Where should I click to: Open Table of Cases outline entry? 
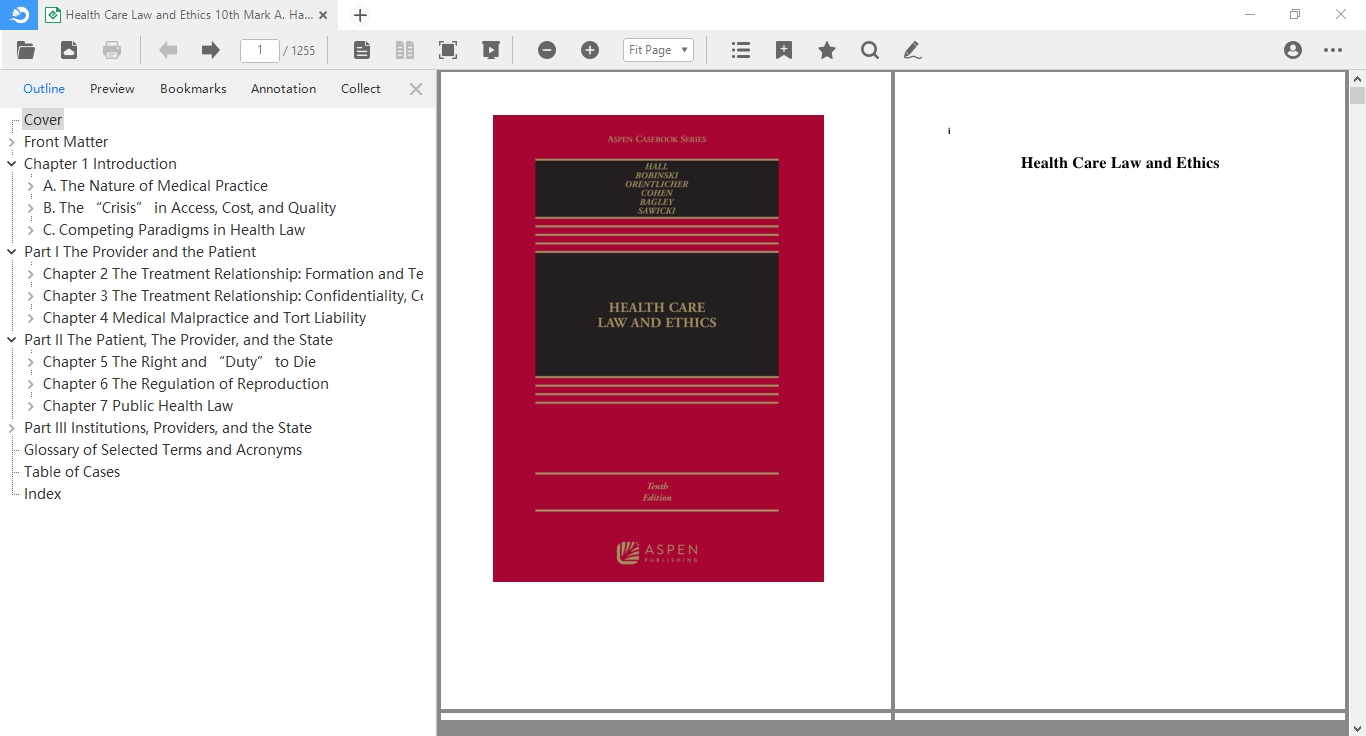tap(72, 472)
